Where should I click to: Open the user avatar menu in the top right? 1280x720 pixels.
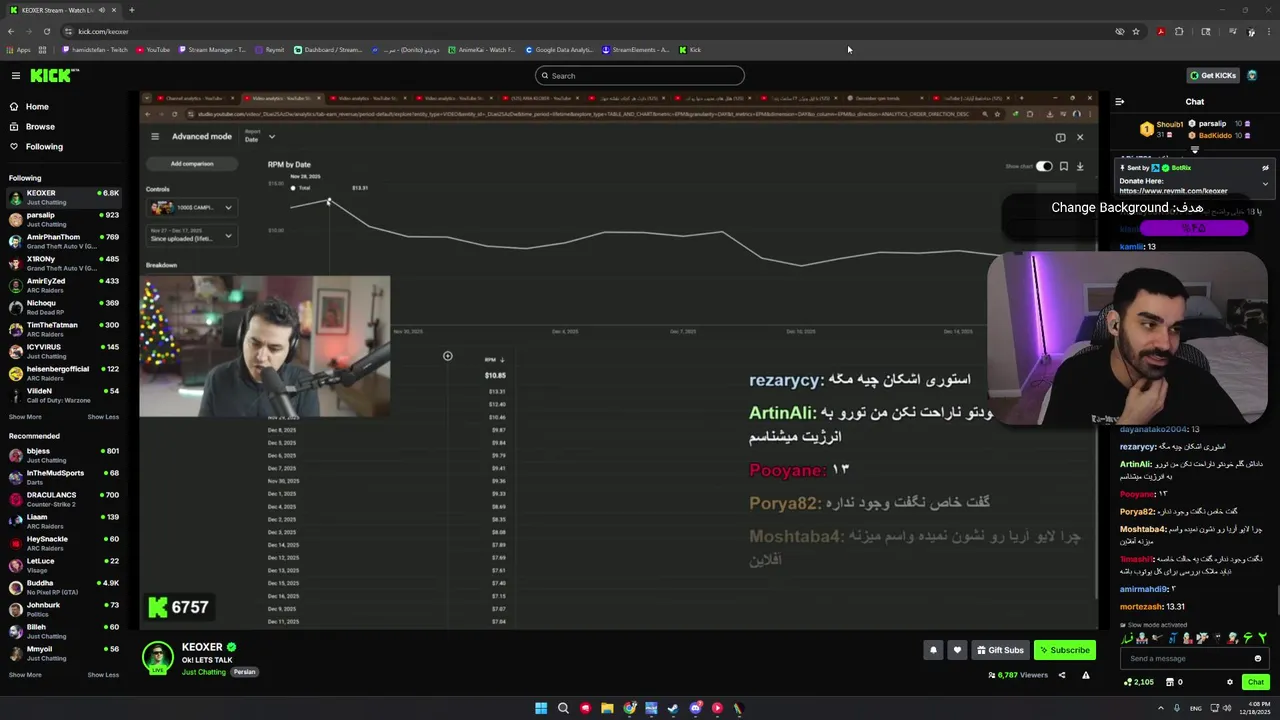click(1252, 75)
